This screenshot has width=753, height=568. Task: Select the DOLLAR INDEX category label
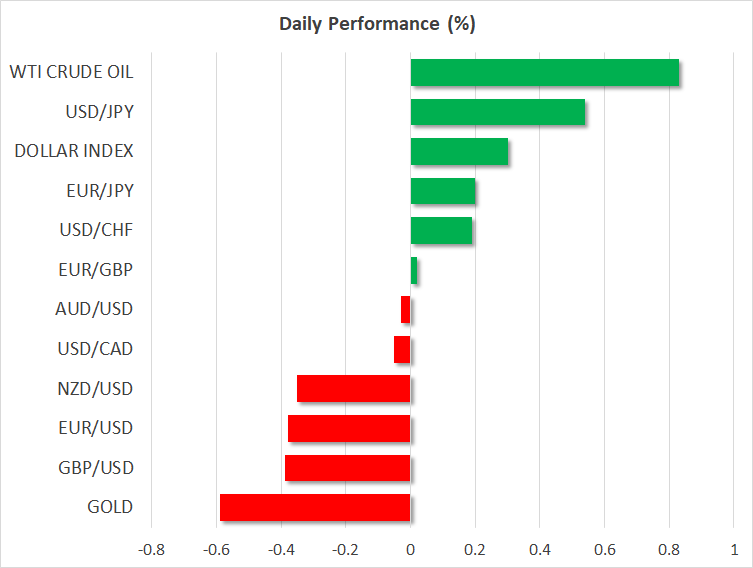[74, 151]
